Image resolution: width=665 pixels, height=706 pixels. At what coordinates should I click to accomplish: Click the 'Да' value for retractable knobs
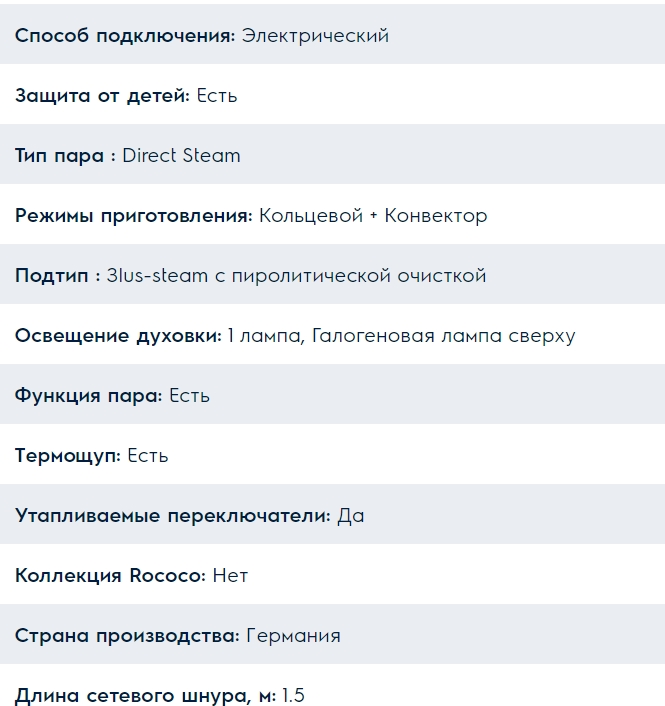351,516
